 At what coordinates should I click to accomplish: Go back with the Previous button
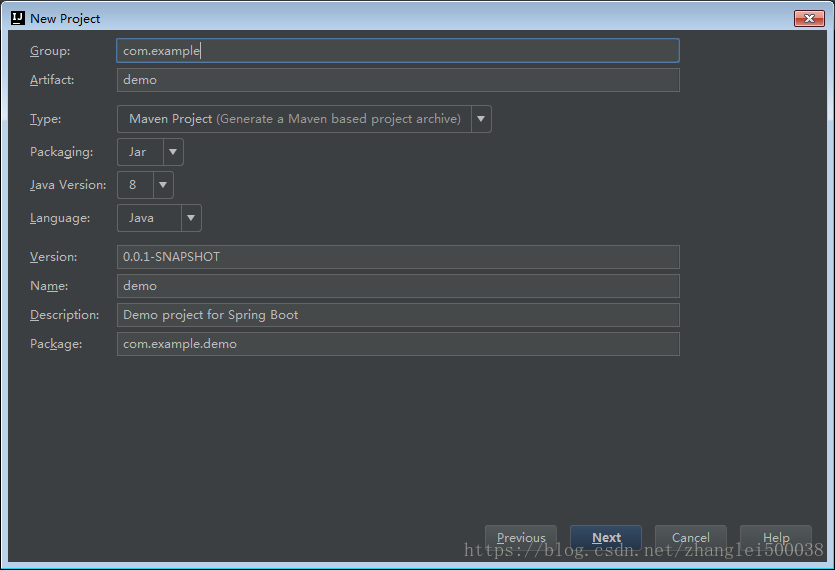point(520,538)
